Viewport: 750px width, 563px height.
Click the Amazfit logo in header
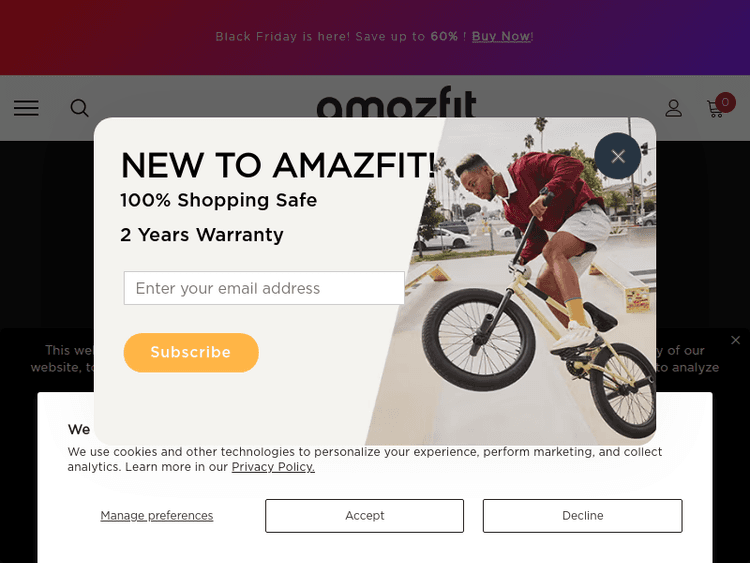point(396,104)
